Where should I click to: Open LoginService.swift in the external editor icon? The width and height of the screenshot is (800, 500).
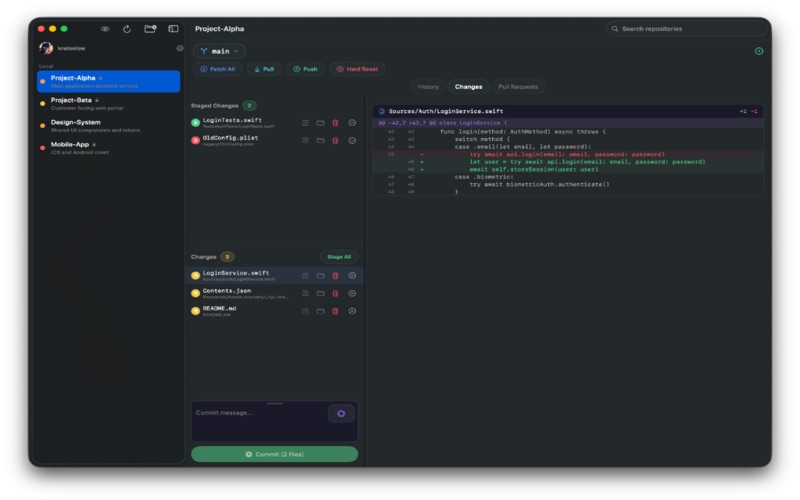305,276
